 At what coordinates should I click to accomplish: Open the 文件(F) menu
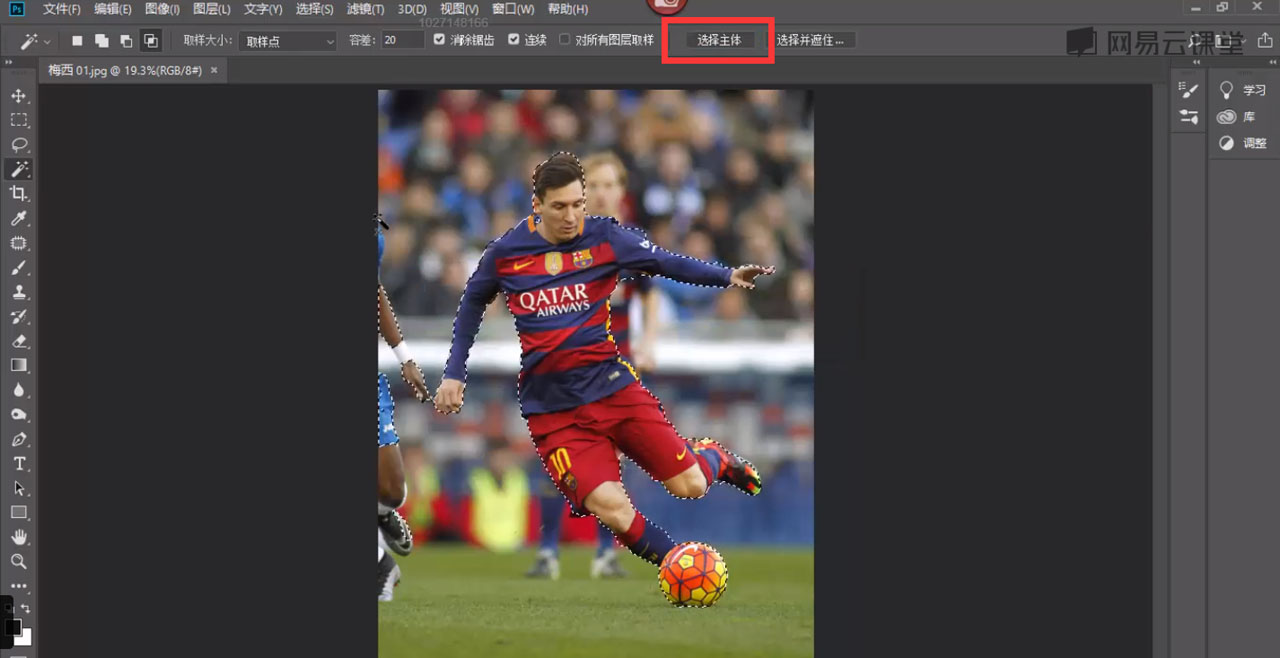(62, 9)
